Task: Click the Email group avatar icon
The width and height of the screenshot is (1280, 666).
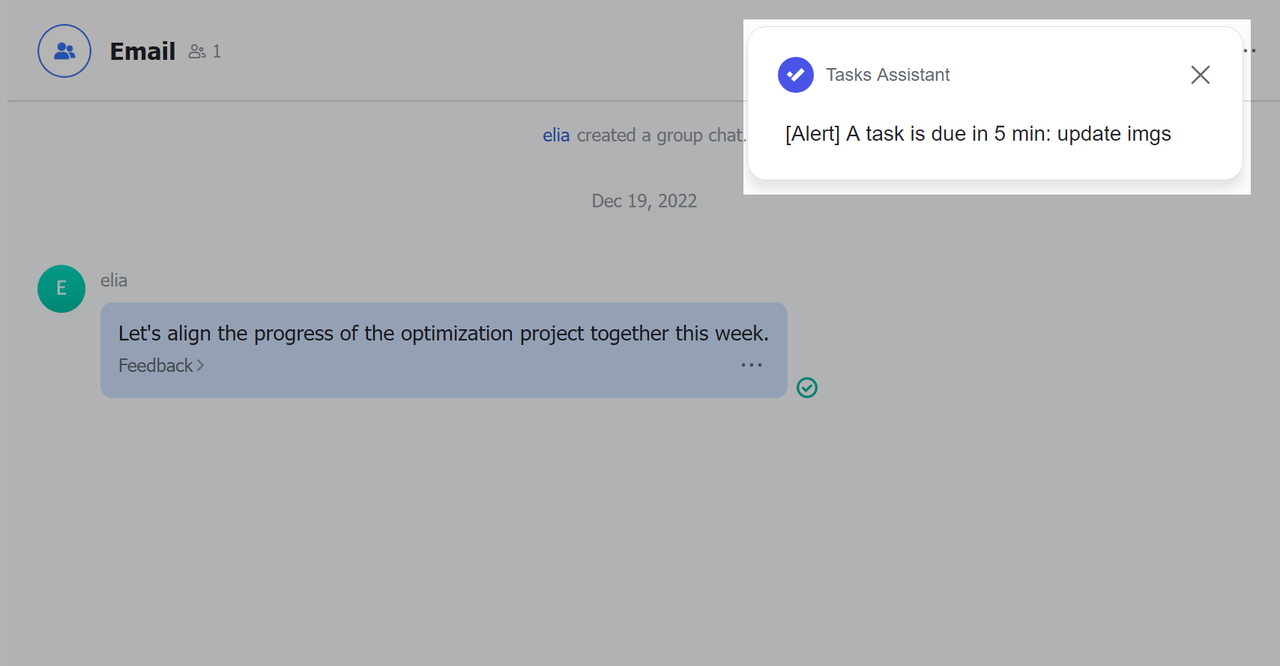Action: coord(64,51)
